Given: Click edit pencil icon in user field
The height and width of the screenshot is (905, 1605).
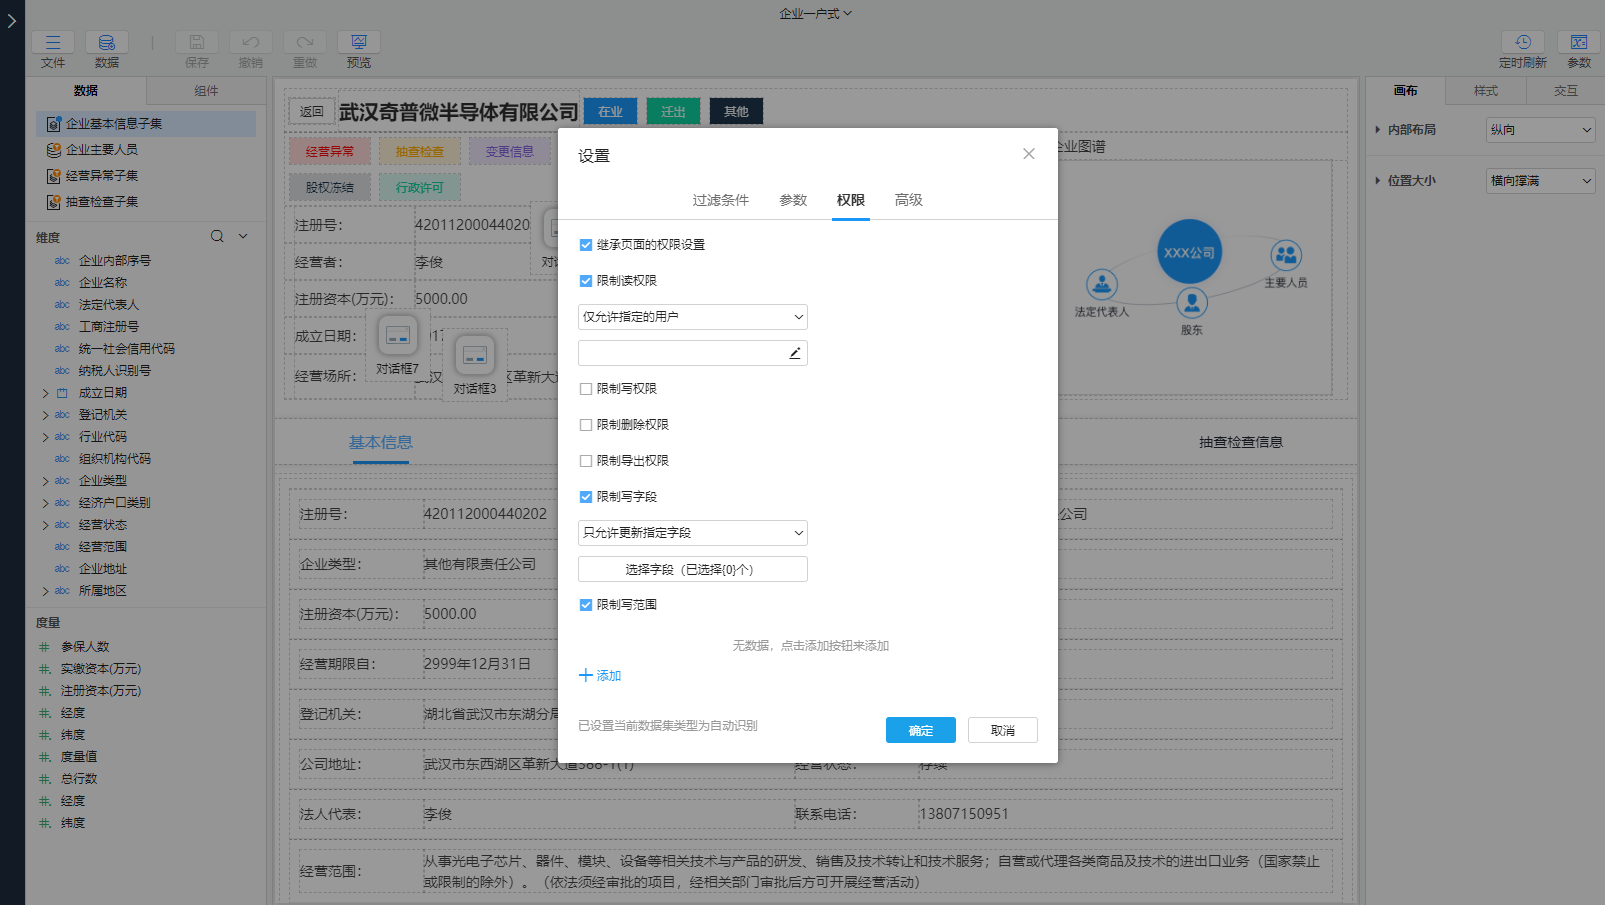Looking at the screenshot, I should pyautogui.click(x=794, y=353).
